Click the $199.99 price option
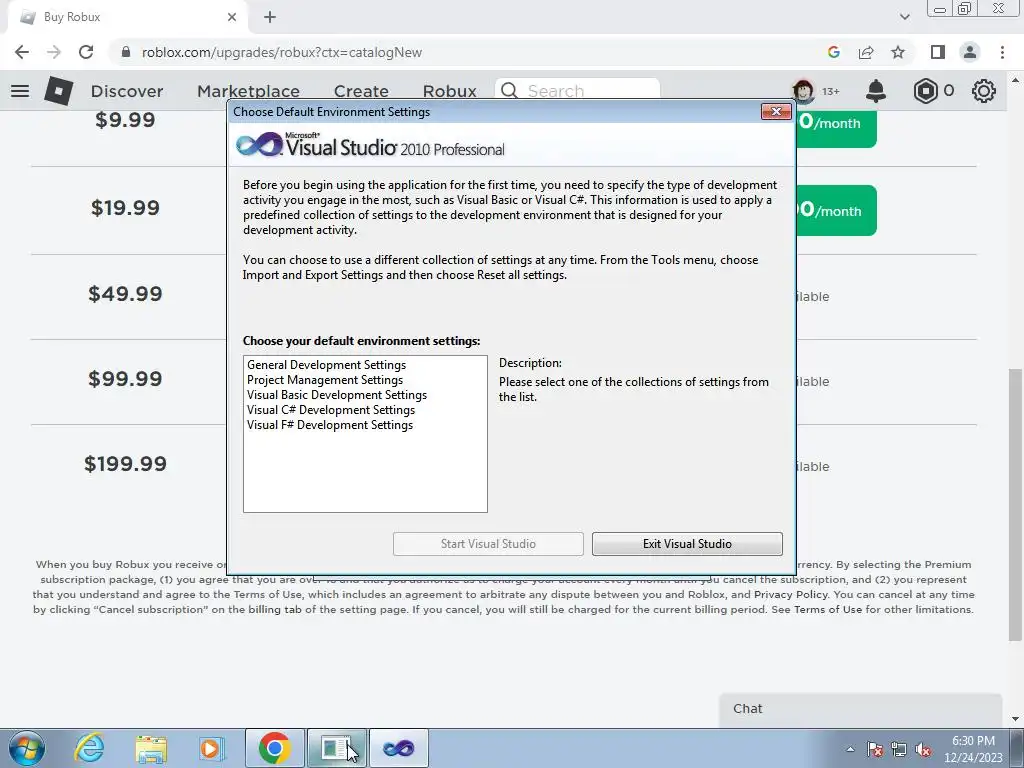This screenshot has height=768, width=1024. click(x=125, y=464)
